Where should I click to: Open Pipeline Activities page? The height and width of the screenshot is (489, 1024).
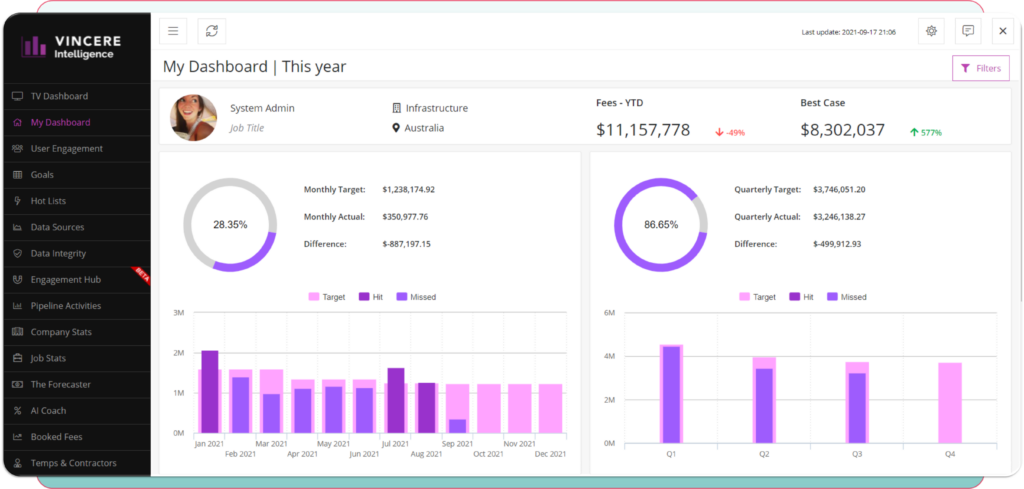[x=66, y=306]
